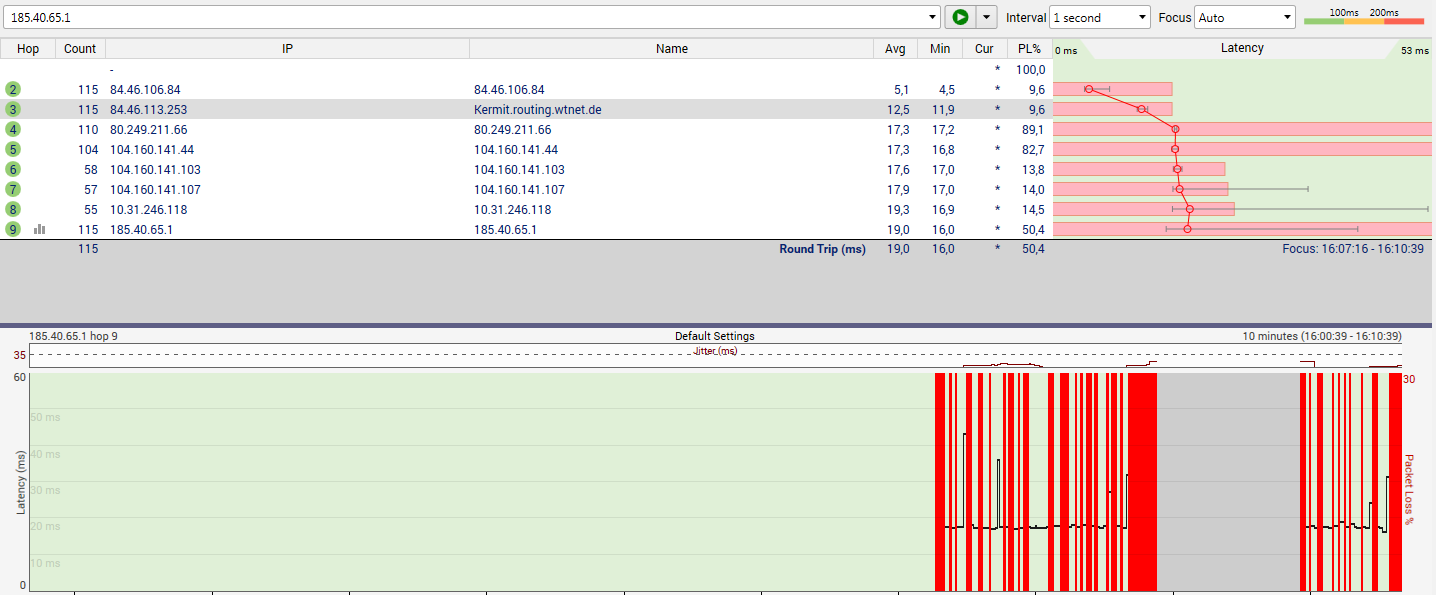Click IP cell 10.31.246.118
Viewport: 1436px width, 595px height.
[148, 210]
